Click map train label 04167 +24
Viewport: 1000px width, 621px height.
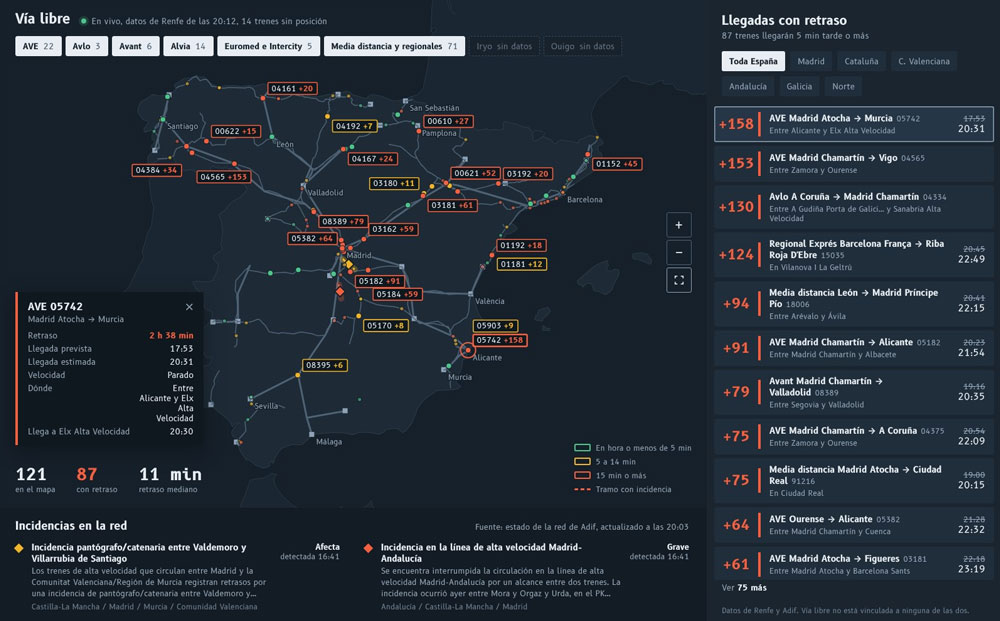click(x=372, y=159)
